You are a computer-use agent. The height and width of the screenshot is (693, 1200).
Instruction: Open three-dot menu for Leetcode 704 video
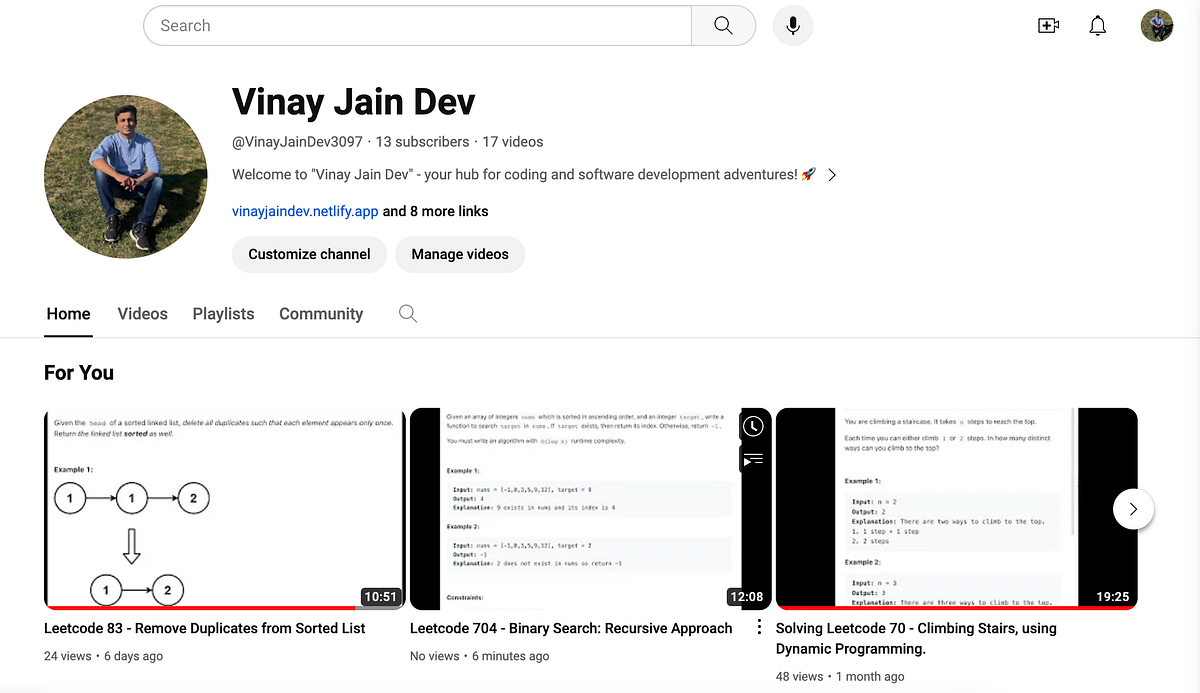[x=759, y=628]
